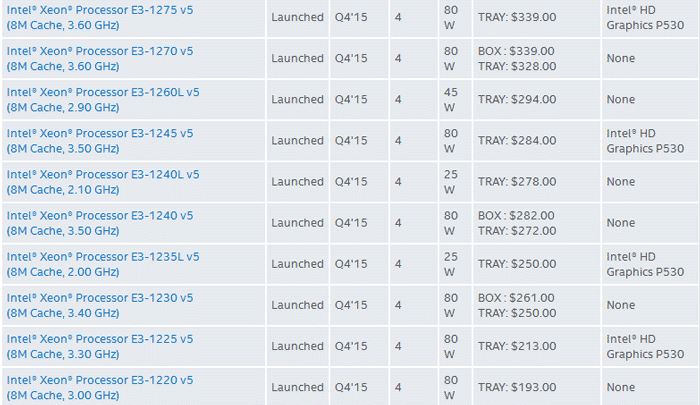Open the Intel Xeon Processor E3-1240L v5 link
Viewport: 700px width, 405px height.
[103, 182]
